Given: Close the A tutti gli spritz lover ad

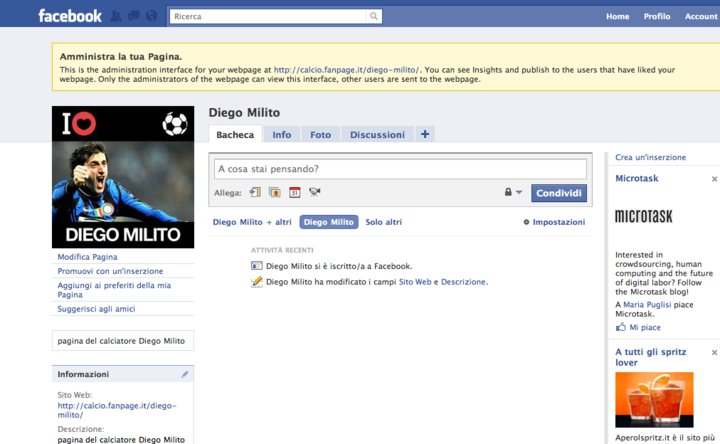Looking at the screenshot, I should pyautogui.click(x=714, y=352).
